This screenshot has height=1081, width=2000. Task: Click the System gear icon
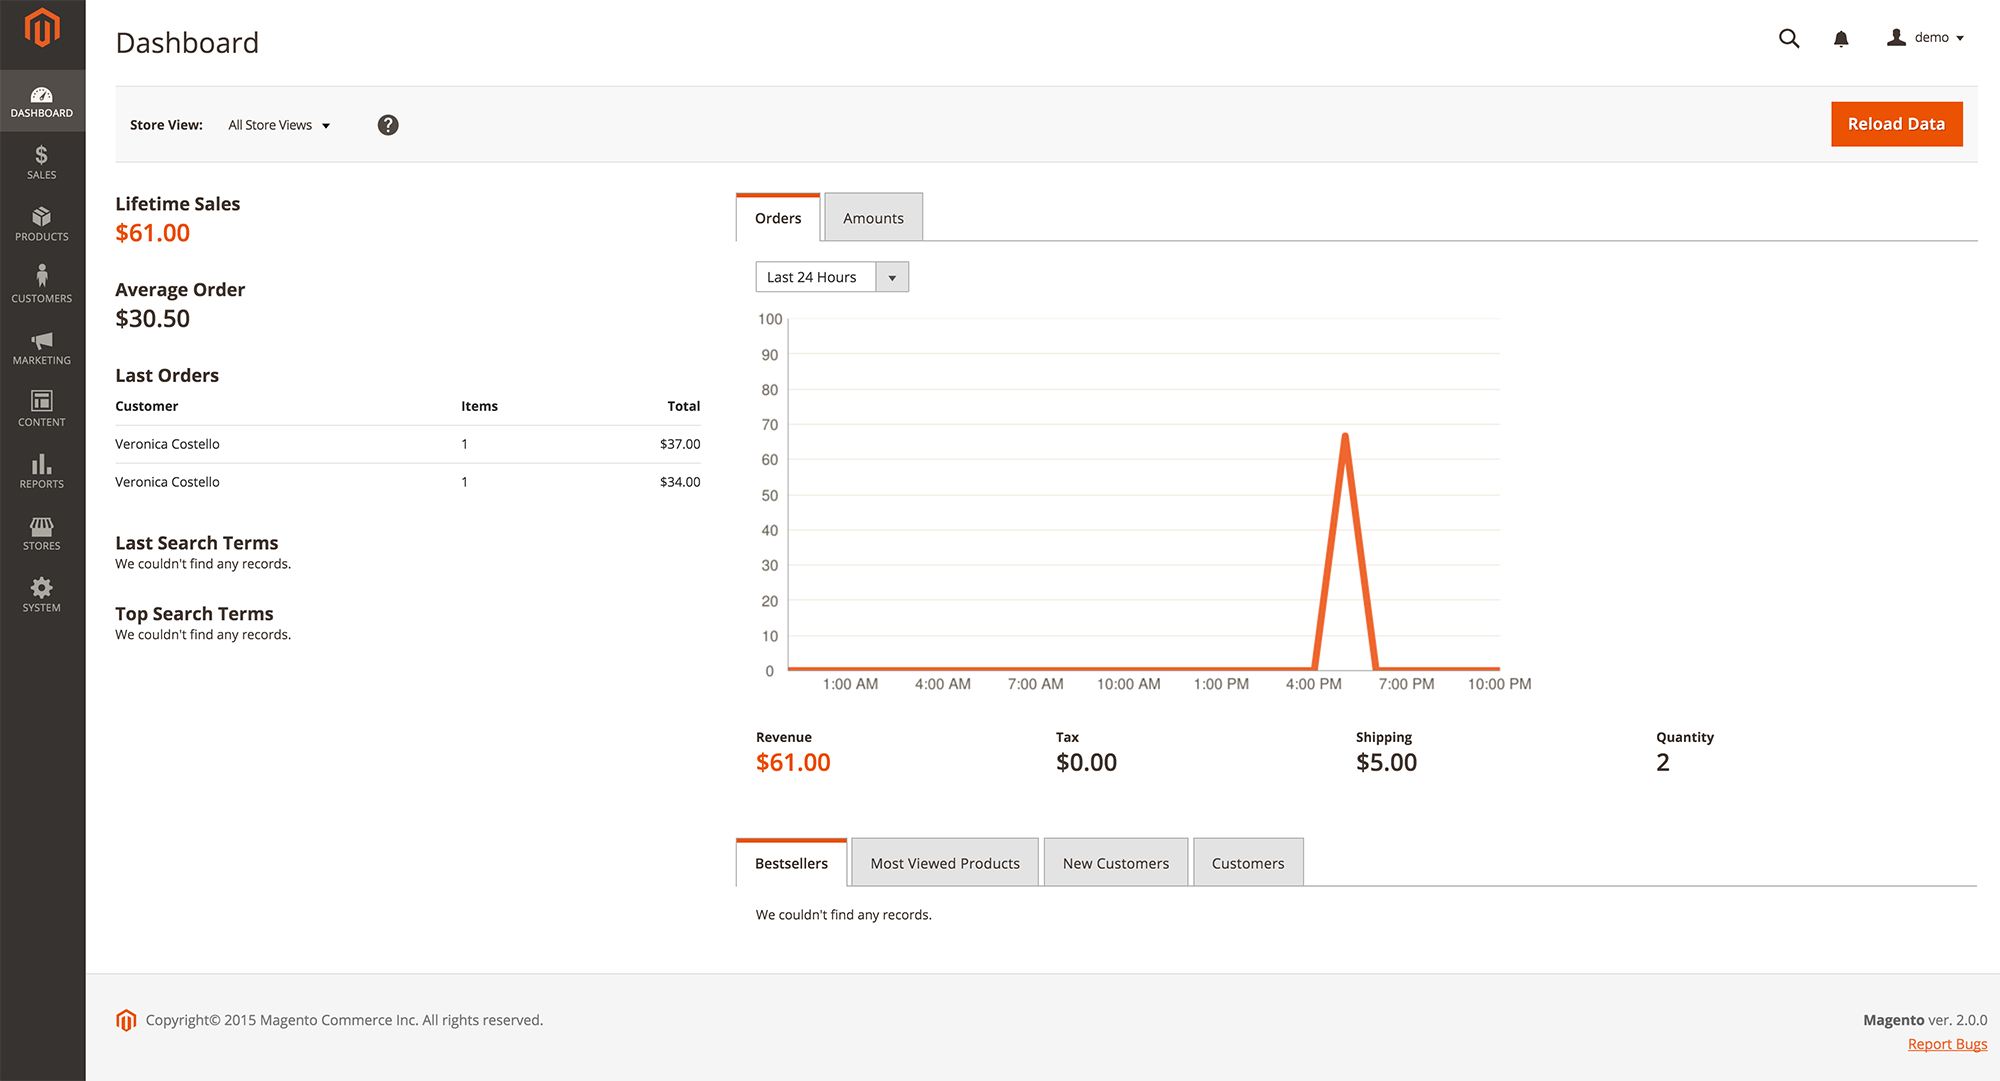41,592
